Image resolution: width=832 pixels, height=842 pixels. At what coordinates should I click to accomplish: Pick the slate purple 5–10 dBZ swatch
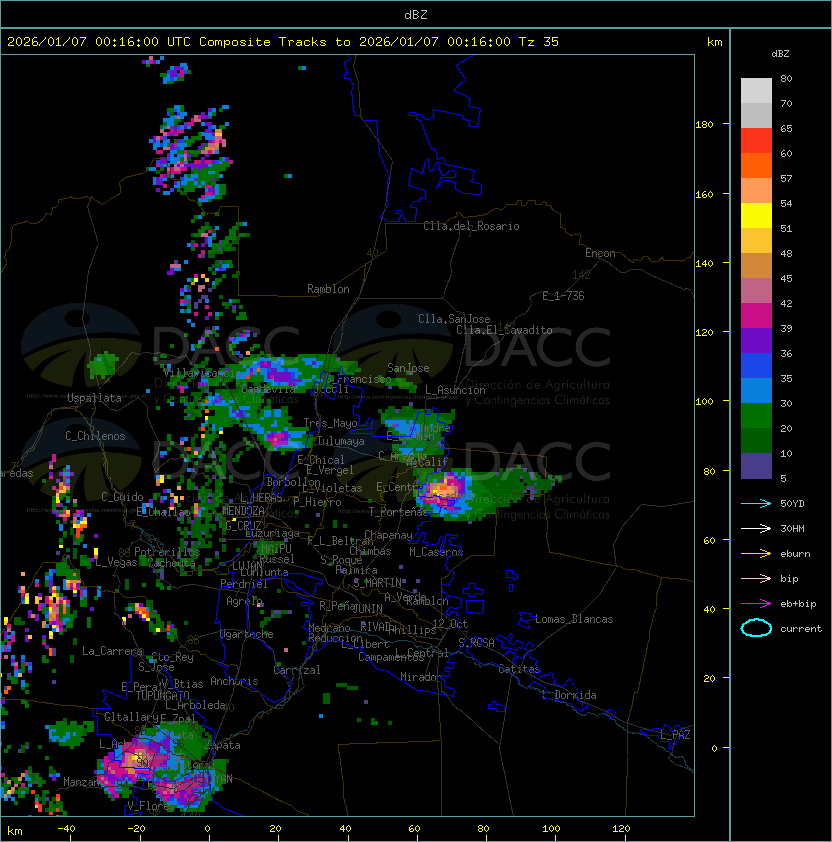[x=756, y=466]
